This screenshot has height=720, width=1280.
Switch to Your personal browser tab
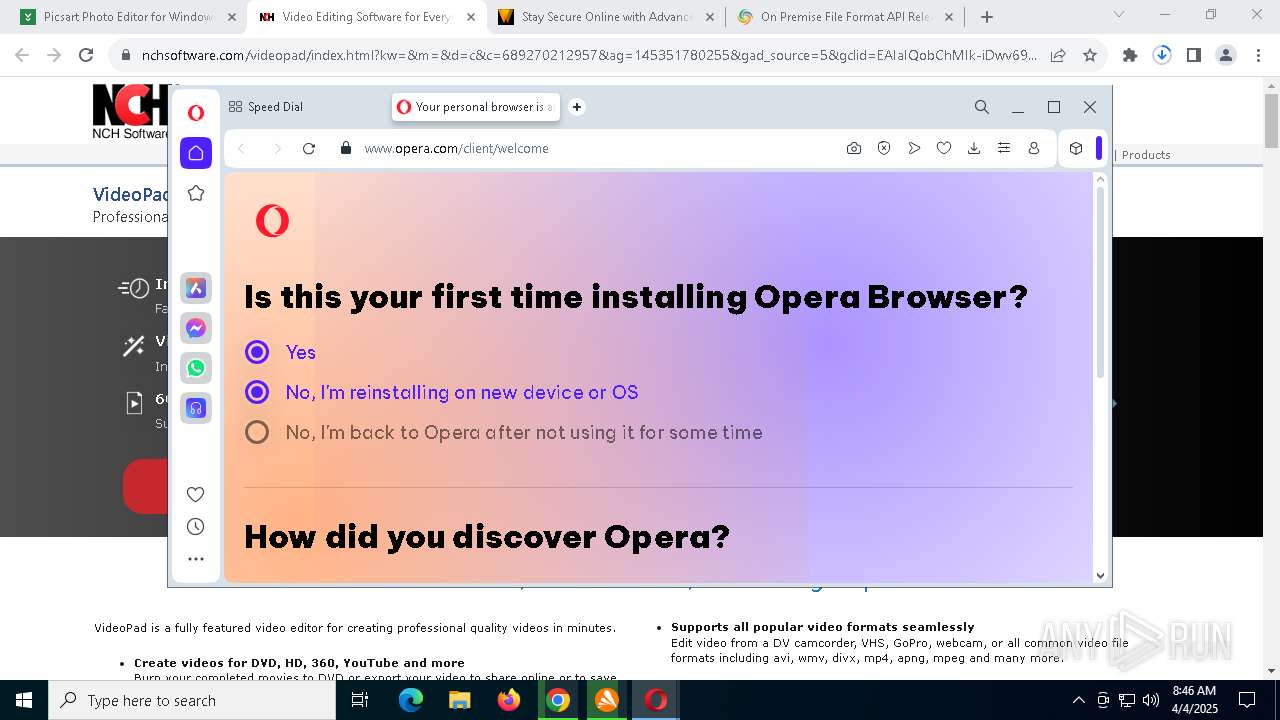pyautogui.click(x=475, y=107)
